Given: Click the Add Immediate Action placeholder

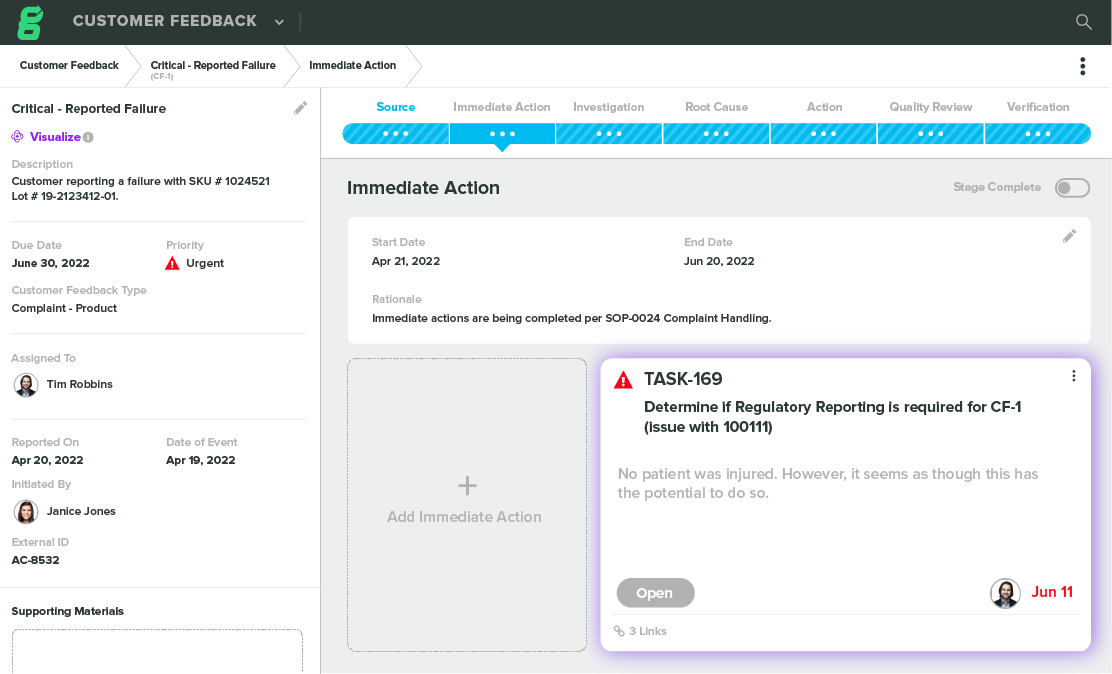Looking at the screenshot, I should coord(466,504).
